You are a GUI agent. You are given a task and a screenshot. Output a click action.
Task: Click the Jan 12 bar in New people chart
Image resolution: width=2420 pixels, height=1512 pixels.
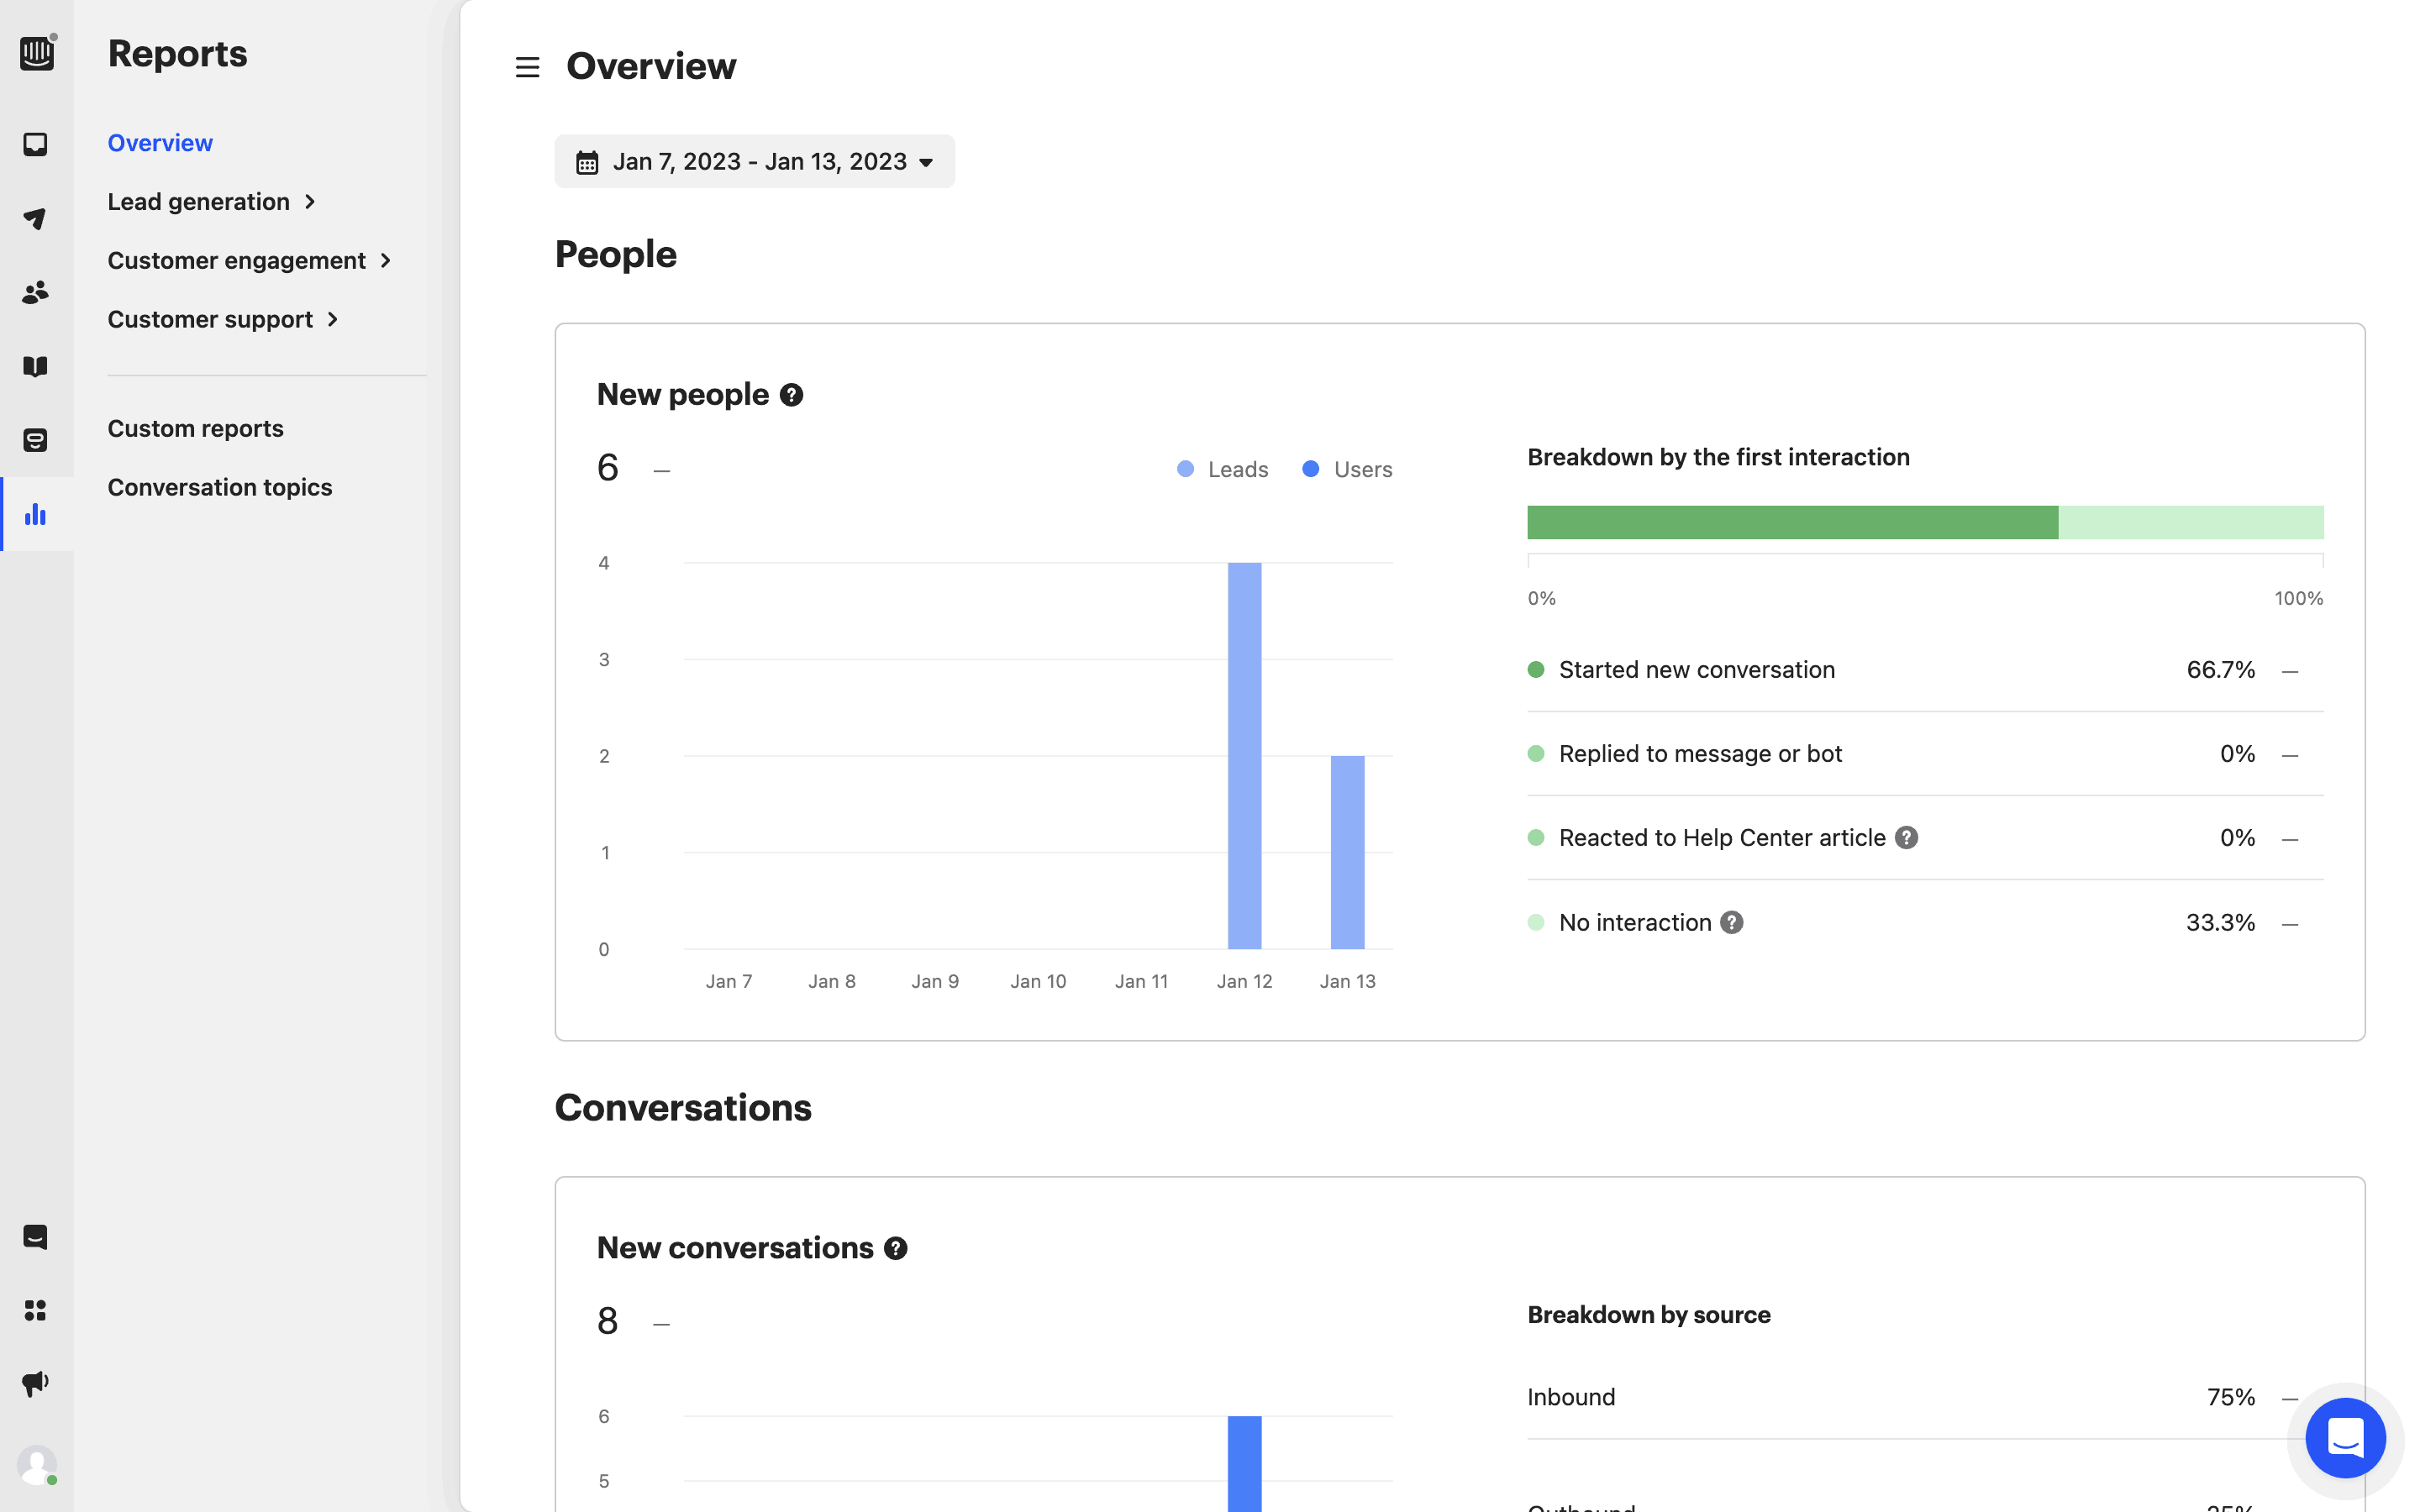click(x=1244, y=755)
